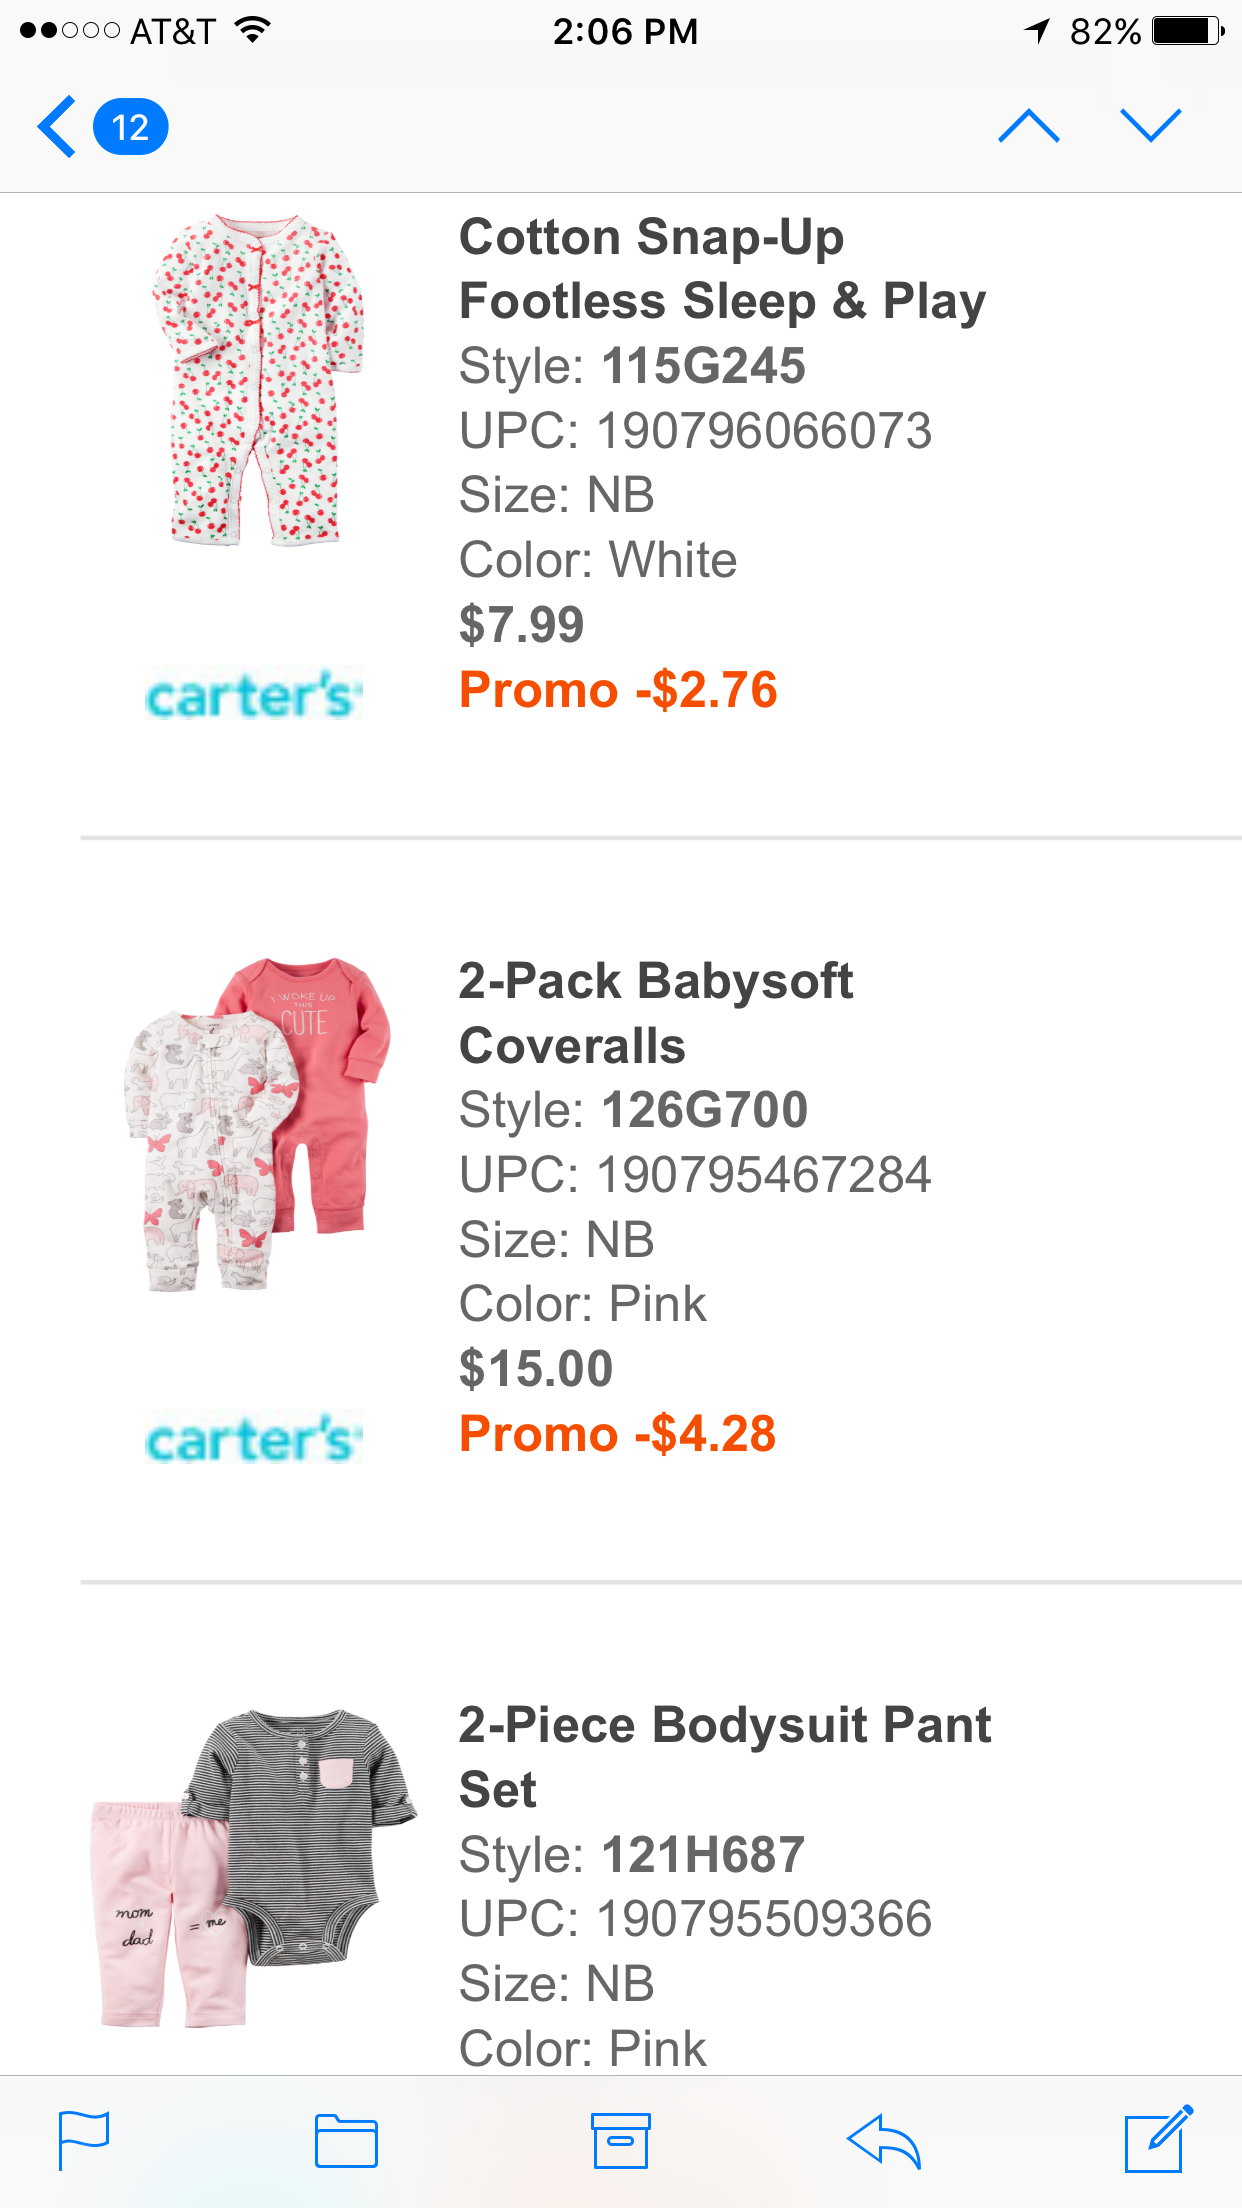Tap the 2-Pack Babysoft Coveralls product image
The height and width of the screenshot is (2208, 1242).
pos(257,1124)
